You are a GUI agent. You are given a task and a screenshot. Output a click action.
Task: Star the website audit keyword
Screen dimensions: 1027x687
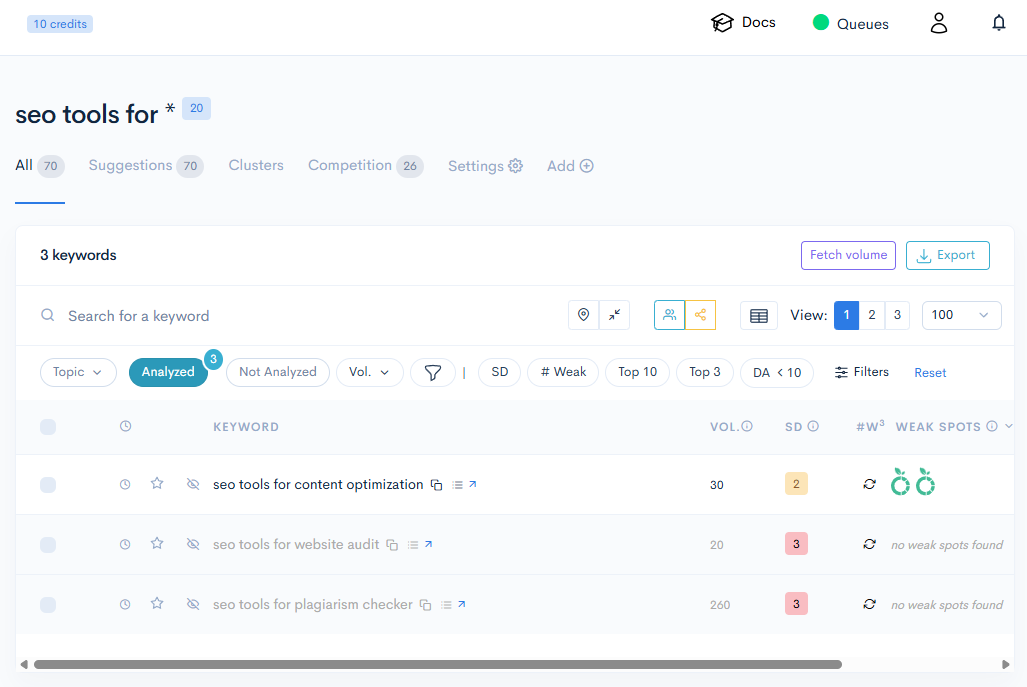(157, 544)
